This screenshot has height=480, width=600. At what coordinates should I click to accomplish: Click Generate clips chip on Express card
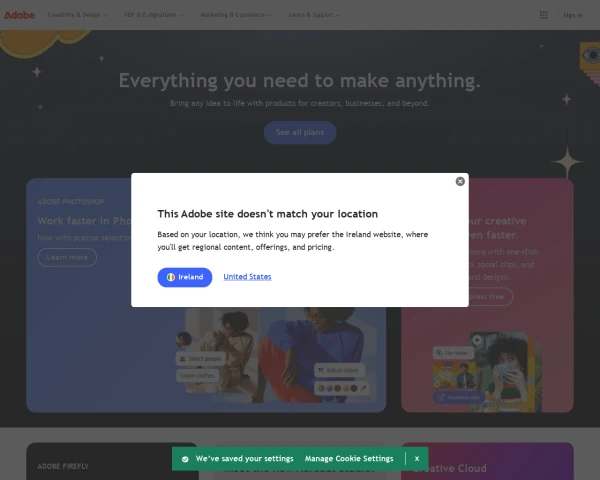pyautogui.click(x=459, y=398)
